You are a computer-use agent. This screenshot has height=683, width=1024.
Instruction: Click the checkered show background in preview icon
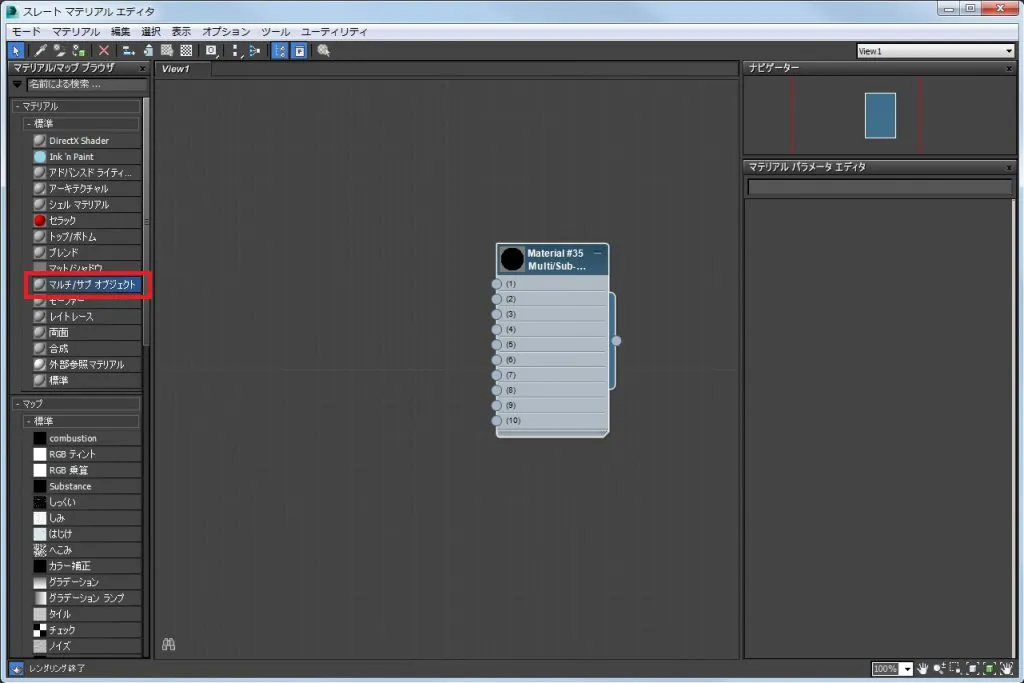[x=186, y=50]
